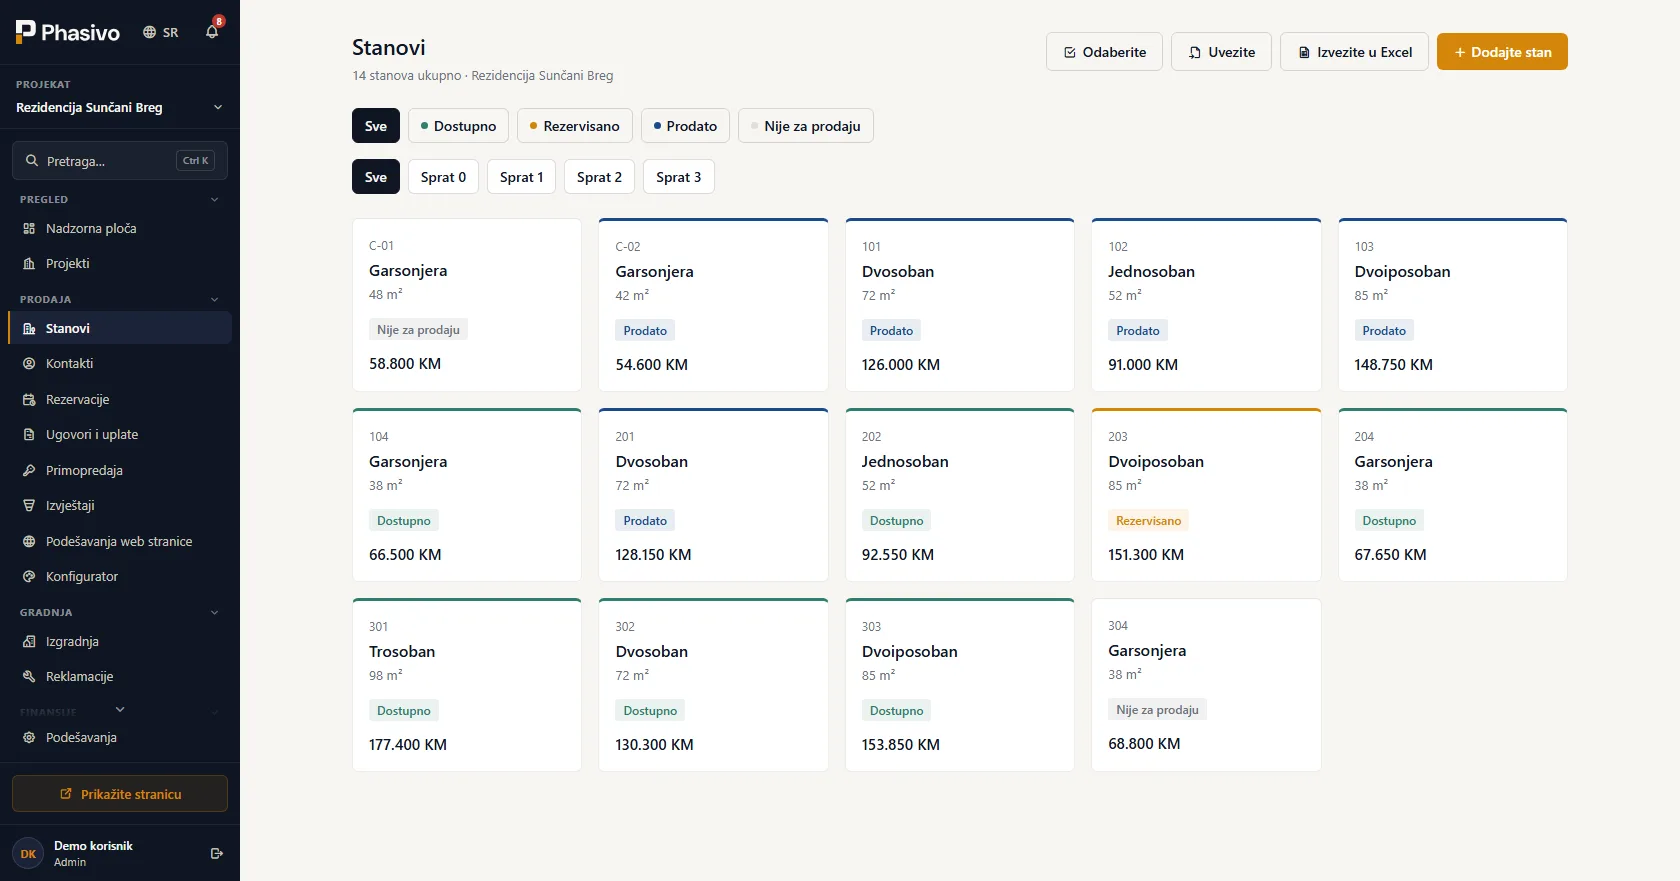The width and height of the screenshot is (1680, 881).
Task: Click the logout icon beside Demo korisnik
Action: pos(217,853)
